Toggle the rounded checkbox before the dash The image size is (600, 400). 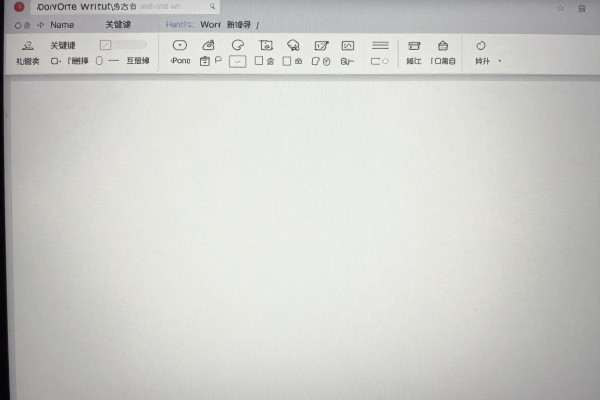(x=99, y=61)
